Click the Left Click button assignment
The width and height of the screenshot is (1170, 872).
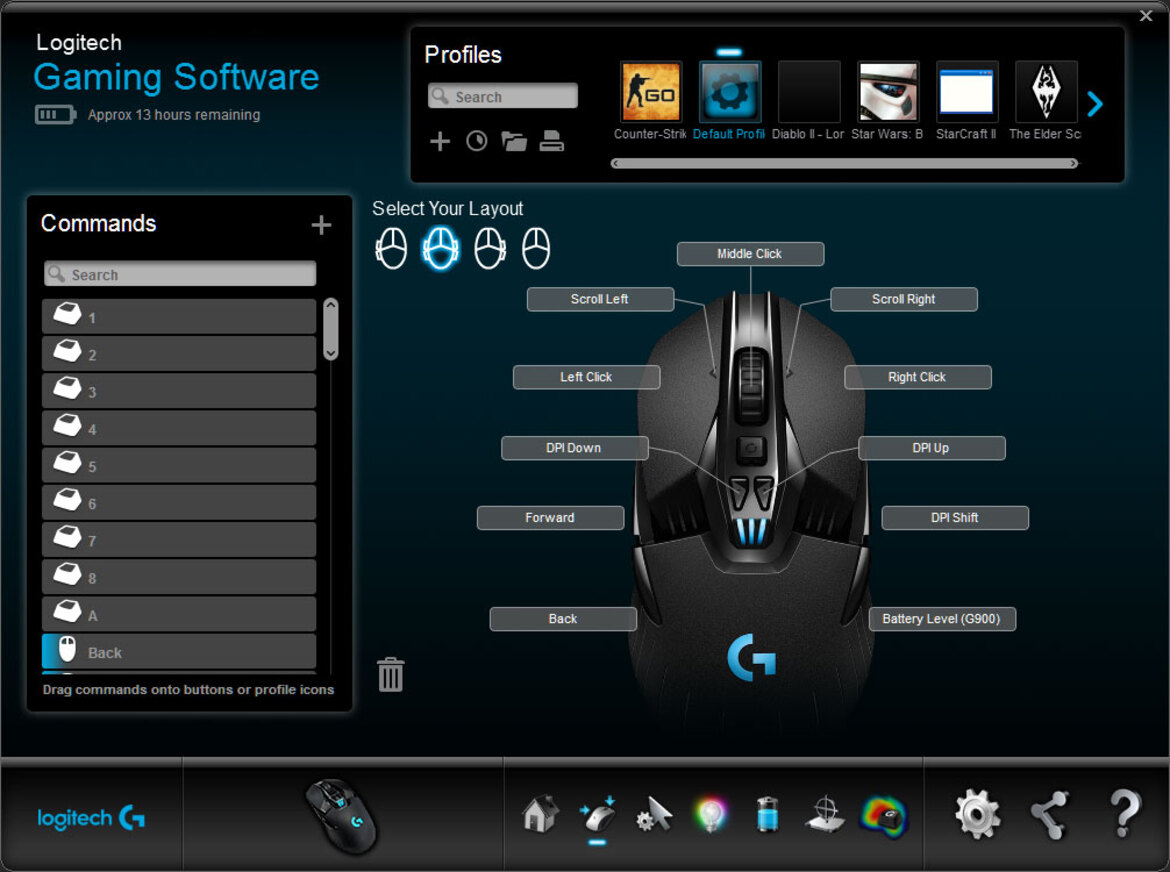pyautogui.click(x=586, y=377)
